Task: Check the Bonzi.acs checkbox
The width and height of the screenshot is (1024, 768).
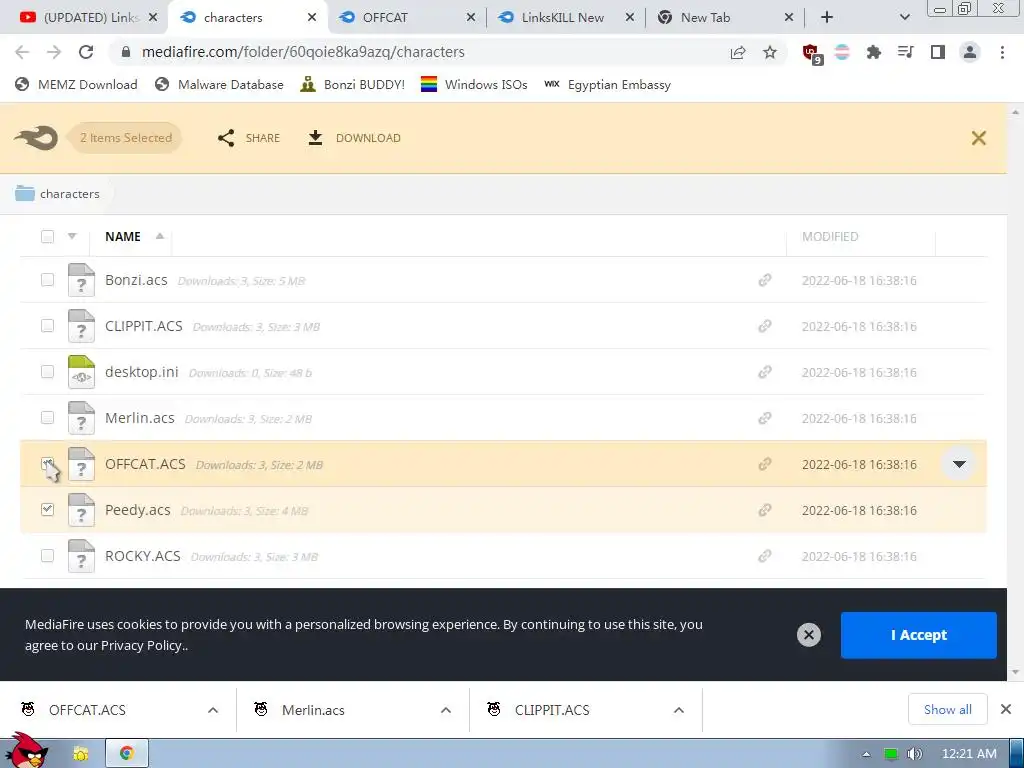Action: pyautogui.click(x=47, y=280)
